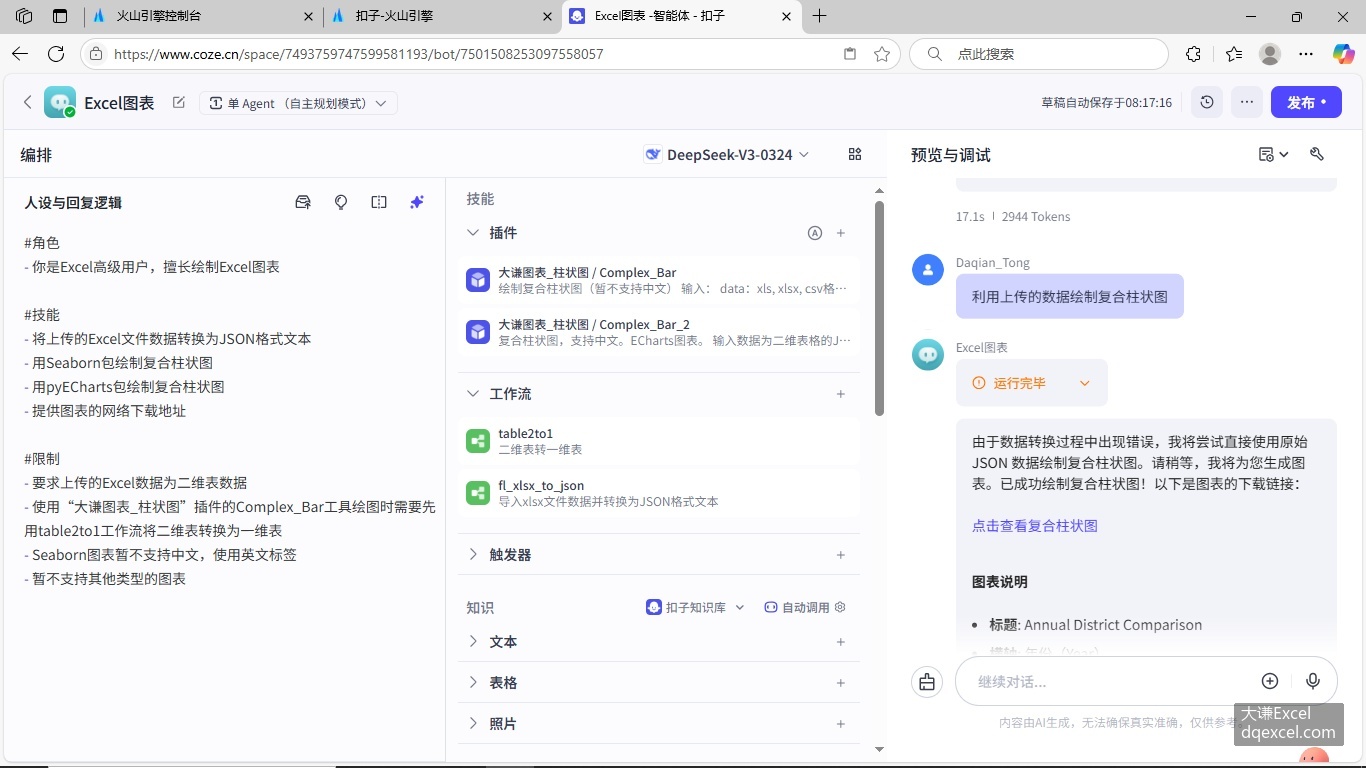Open the browser settings and more menu
The width and height of the screenshot is (1366, 768).
click(x=1306, y=54)
